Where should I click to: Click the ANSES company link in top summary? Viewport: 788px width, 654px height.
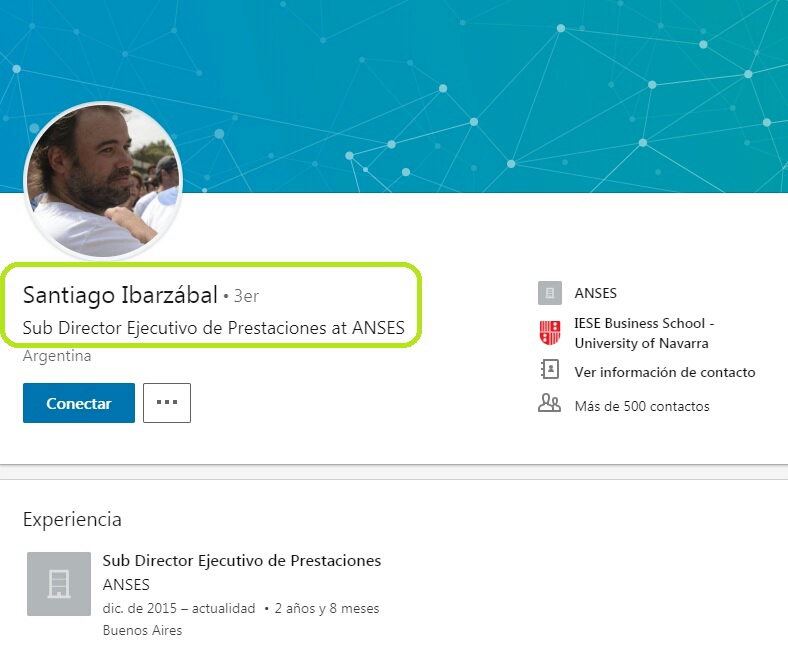pos(595,293)
